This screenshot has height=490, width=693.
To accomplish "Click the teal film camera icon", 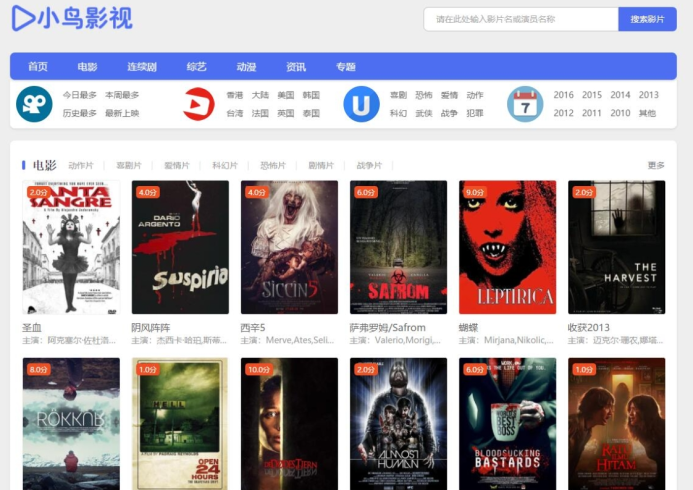I will 34,104.
